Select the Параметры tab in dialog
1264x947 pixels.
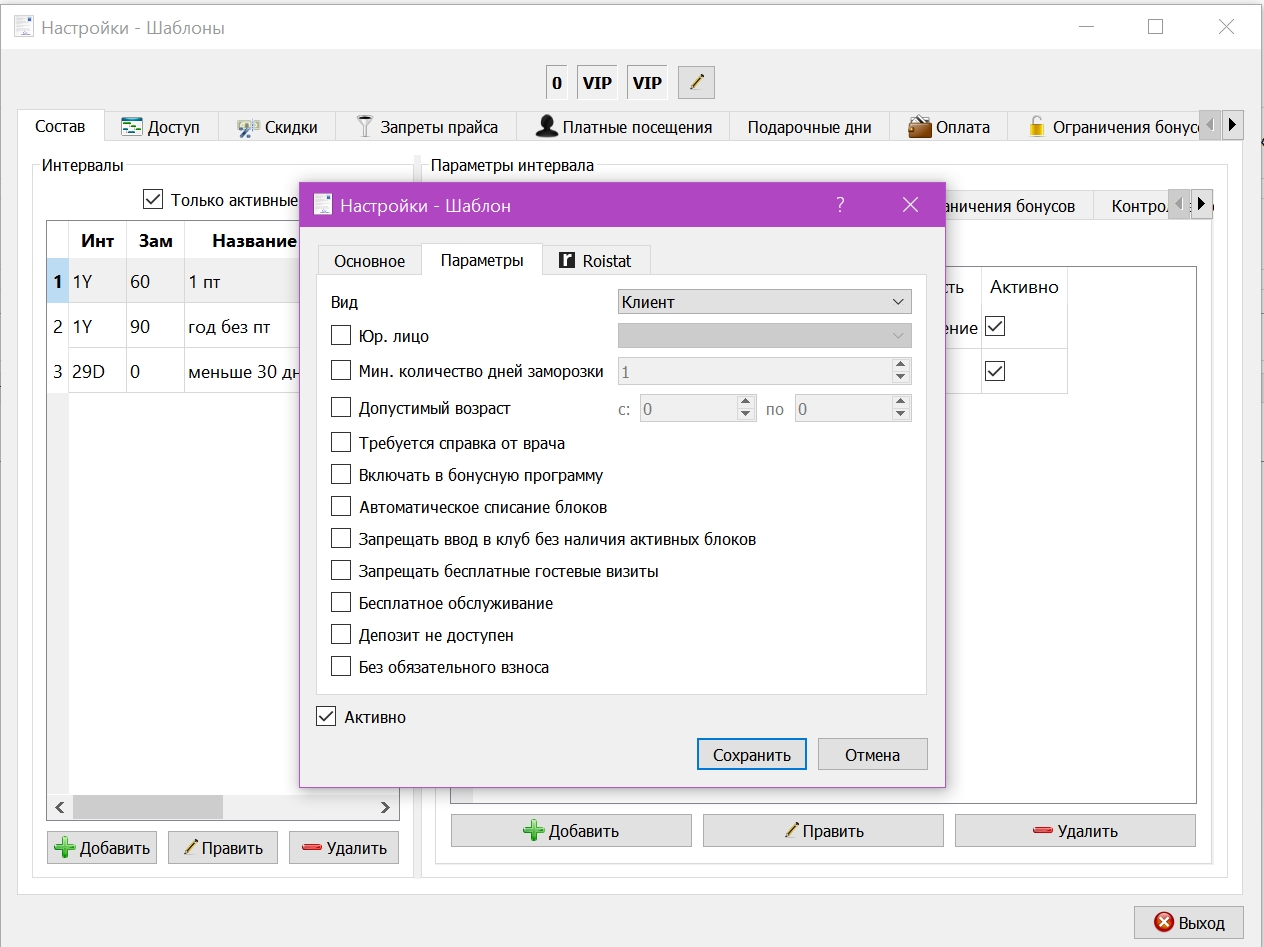tap(482, 260)
